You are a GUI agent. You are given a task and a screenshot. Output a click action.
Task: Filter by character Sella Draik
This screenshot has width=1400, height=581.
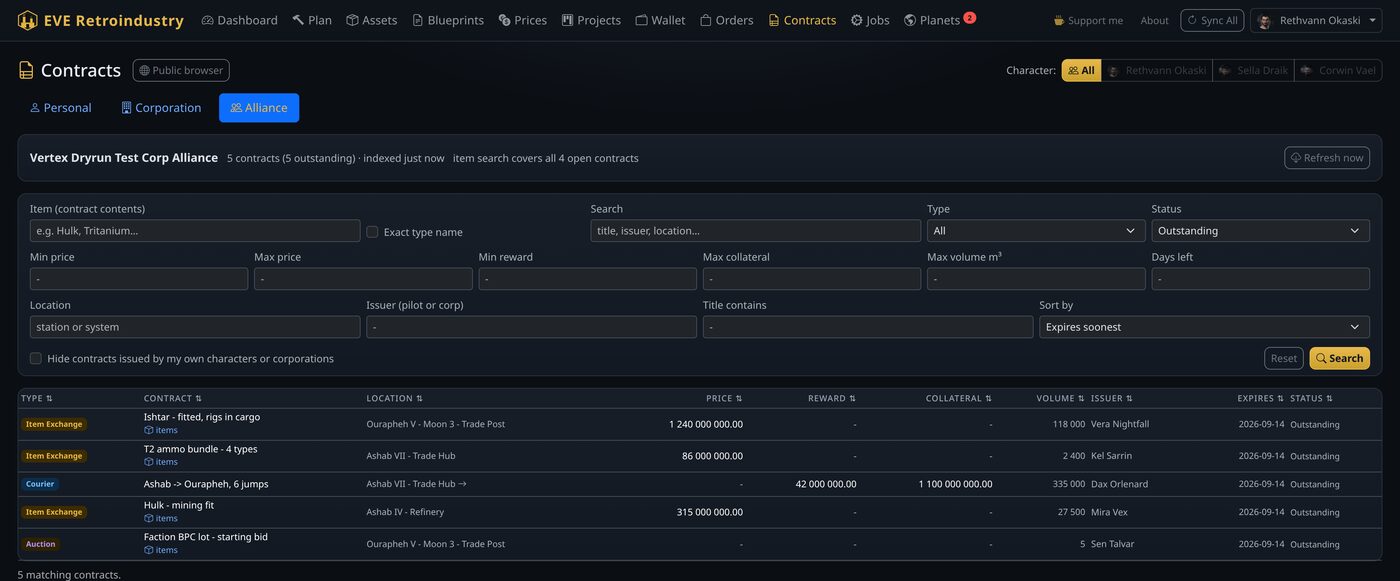[x=1253, y=70]
